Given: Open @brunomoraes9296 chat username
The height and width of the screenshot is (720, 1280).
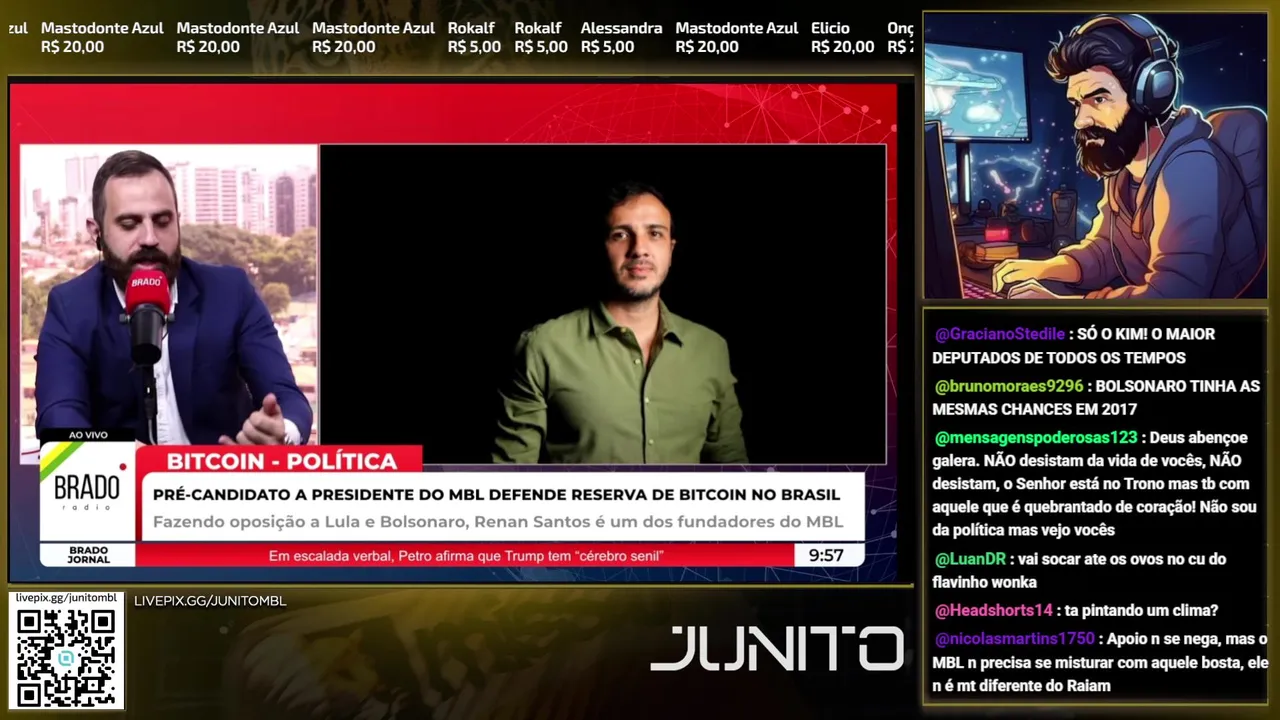Looking at the screenshot, I should (1008, 386).
